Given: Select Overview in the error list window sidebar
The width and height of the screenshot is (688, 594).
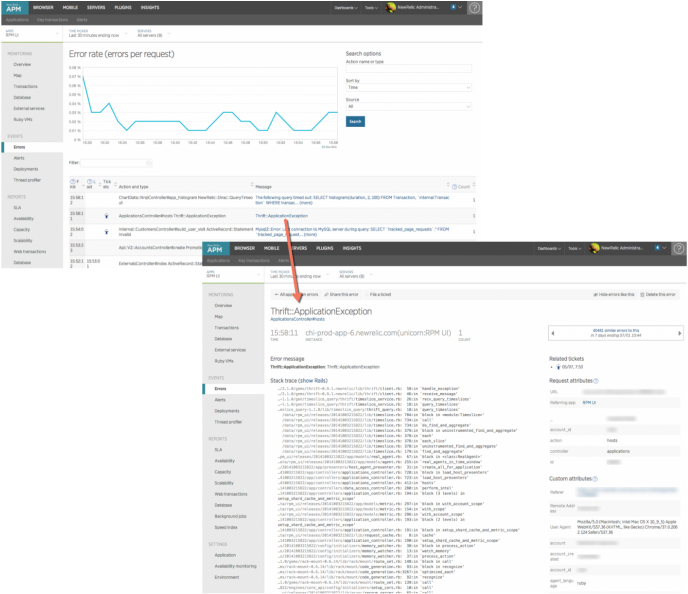Looking at the screenshot, I should 22,64.
